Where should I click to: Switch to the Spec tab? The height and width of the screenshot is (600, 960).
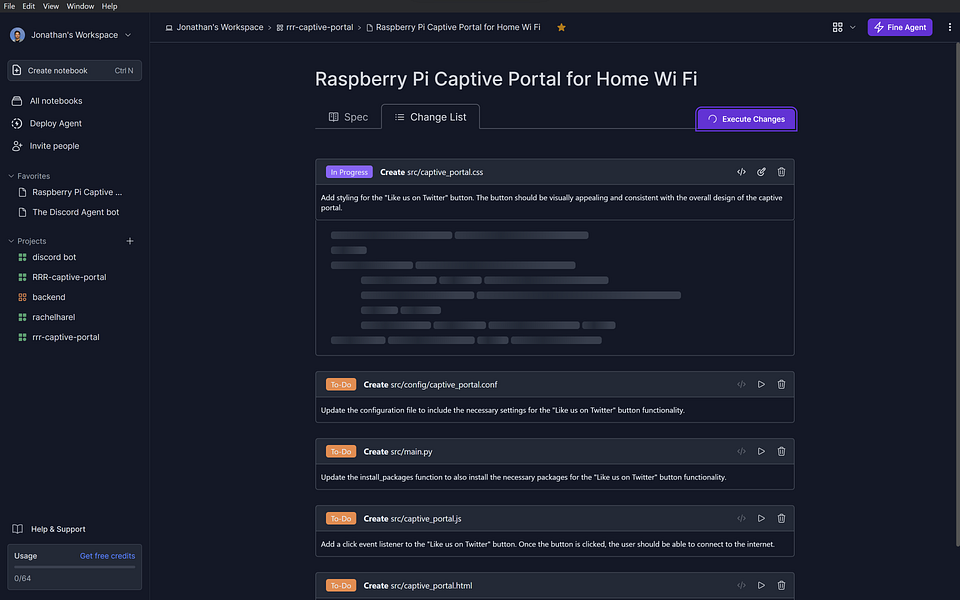click(x=348, y=117)
